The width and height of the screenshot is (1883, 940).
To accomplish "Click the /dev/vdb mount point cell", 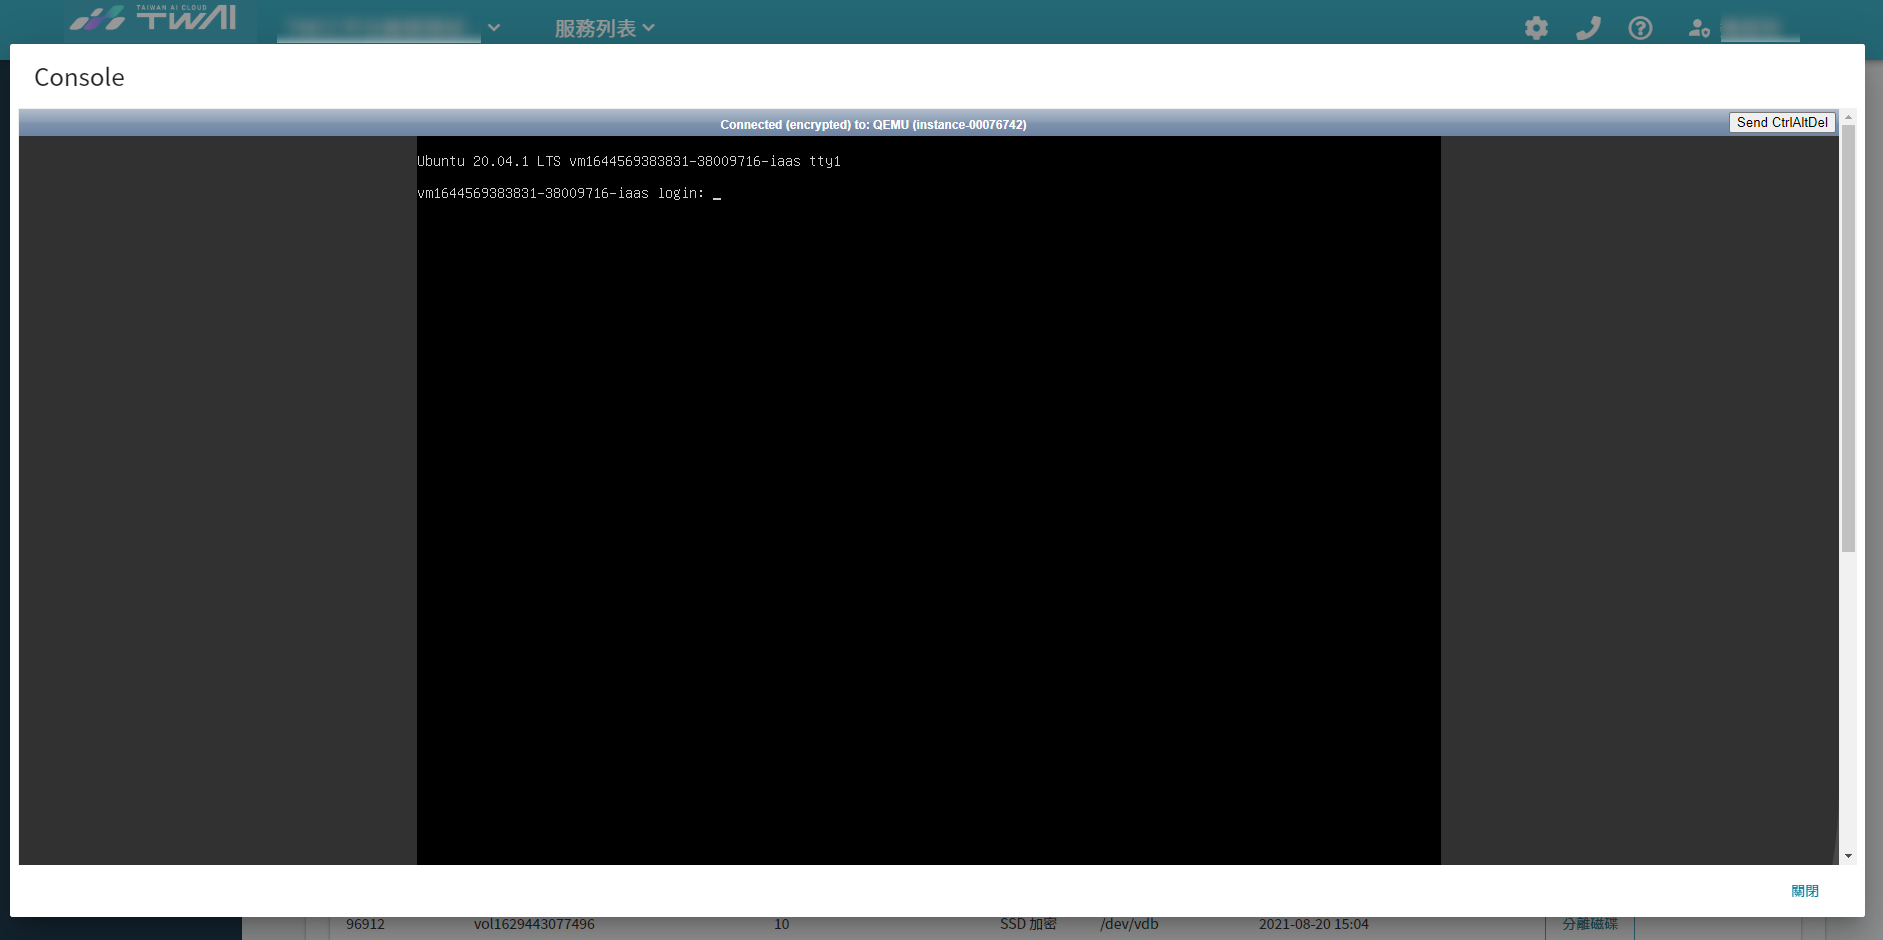I will coord(1129,924).
